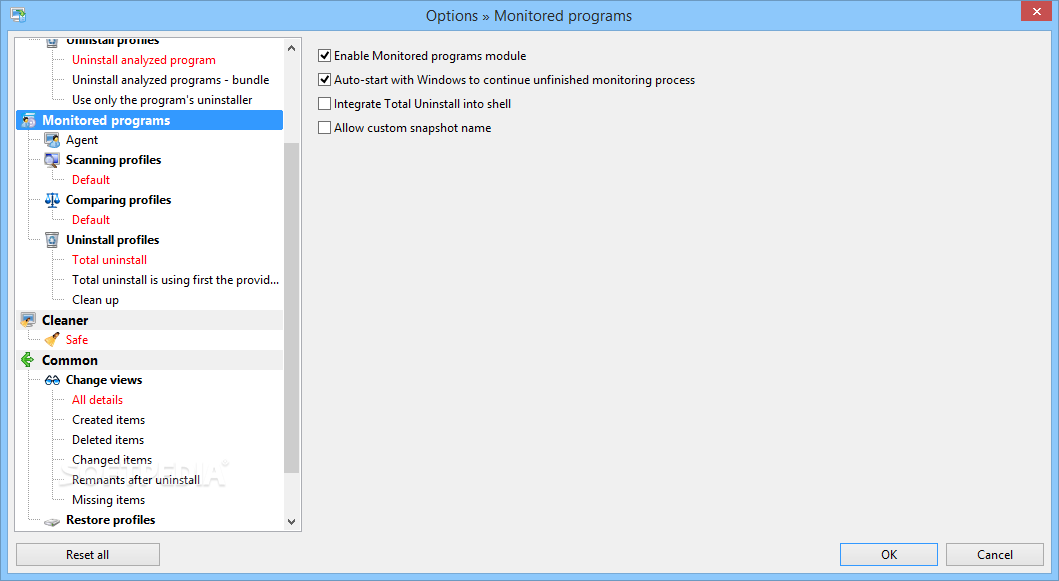This screenshot has width=1059, height=581.
Task: Select Uninstall profiles under Monitored programs
Action: [113, 240]
